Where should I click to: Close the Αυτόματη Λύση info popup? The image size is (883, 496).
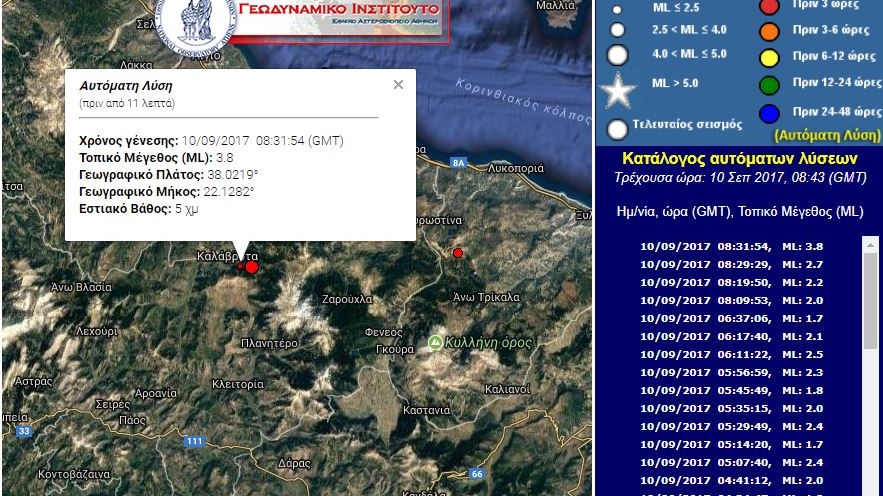coord(398,84)
